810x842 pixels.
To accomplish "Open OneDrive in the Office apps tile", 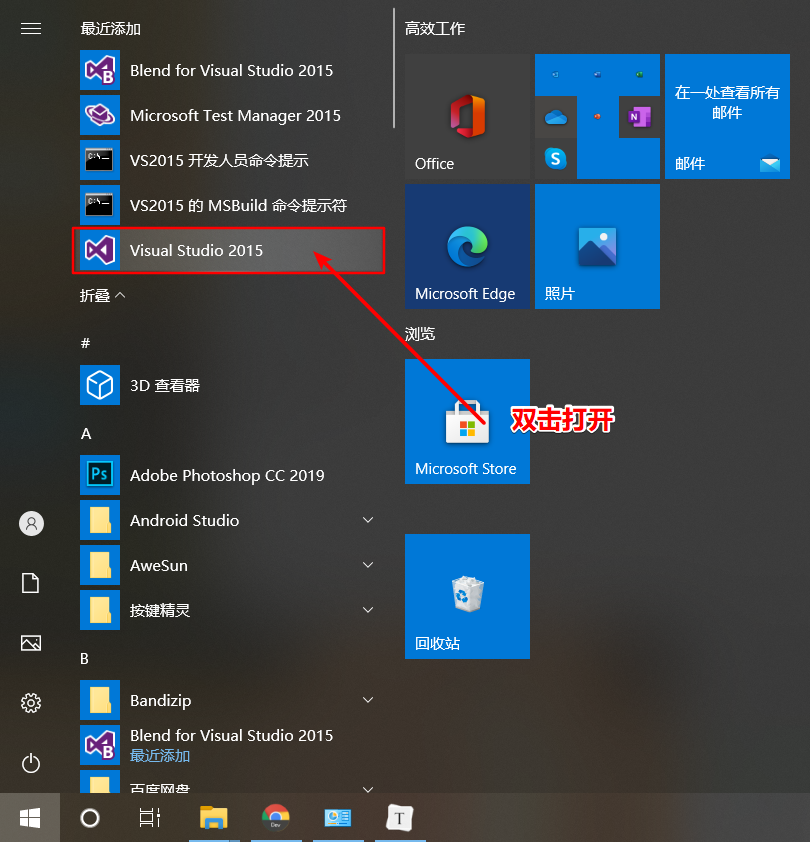I will tap(556, 117).
